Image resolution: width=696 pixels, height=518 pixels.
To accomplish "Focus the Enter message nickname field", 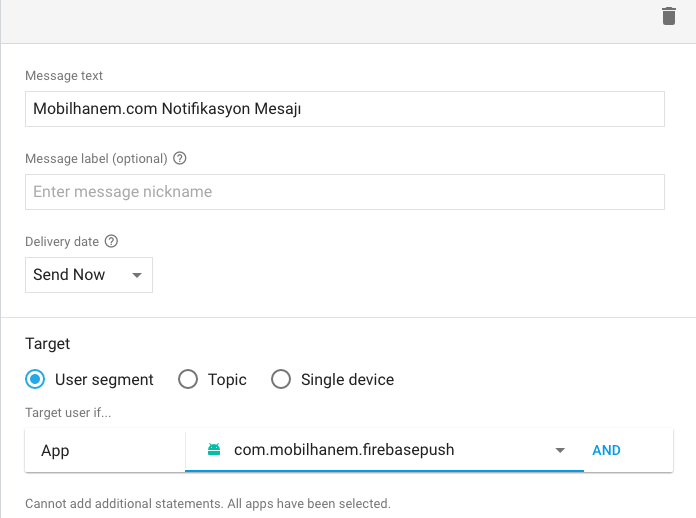I will [345, 192].
